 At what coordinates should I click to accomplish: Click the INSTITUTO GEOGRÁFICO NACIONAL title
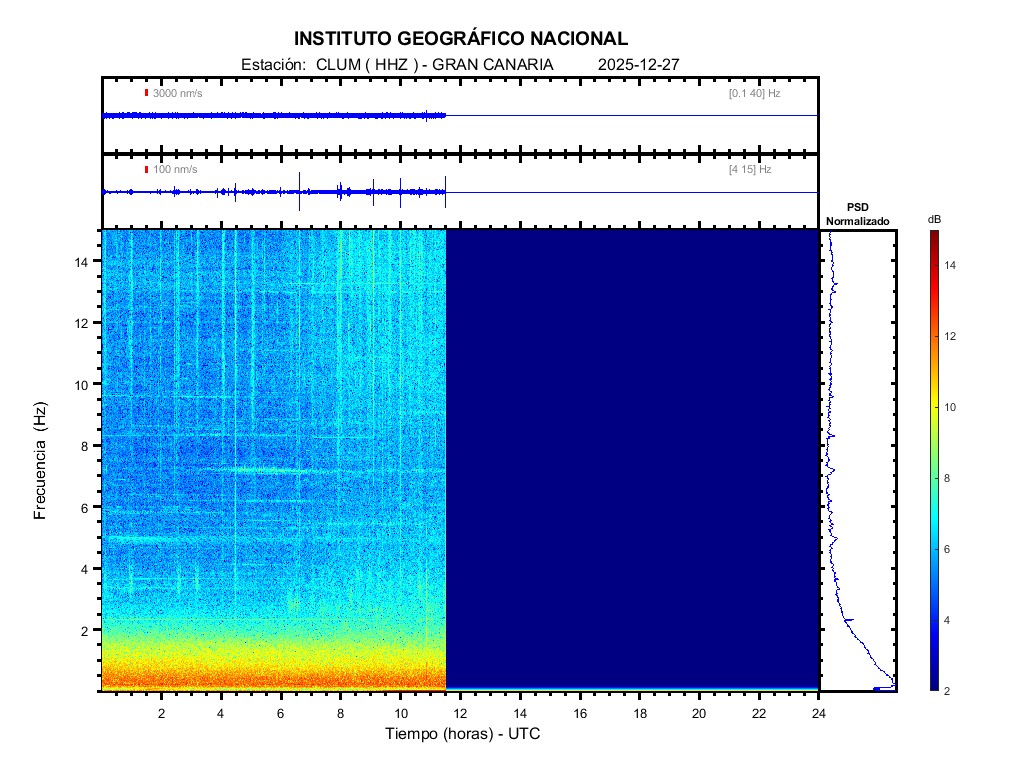(x=461, y=39)
